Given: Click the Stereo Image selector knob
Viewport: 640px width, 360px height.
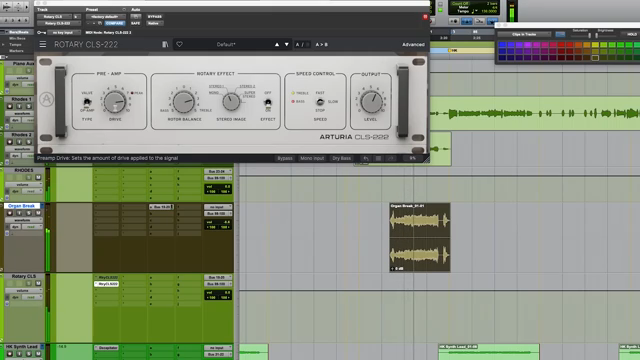Looking at the screenshot, I should pos(231,102).
